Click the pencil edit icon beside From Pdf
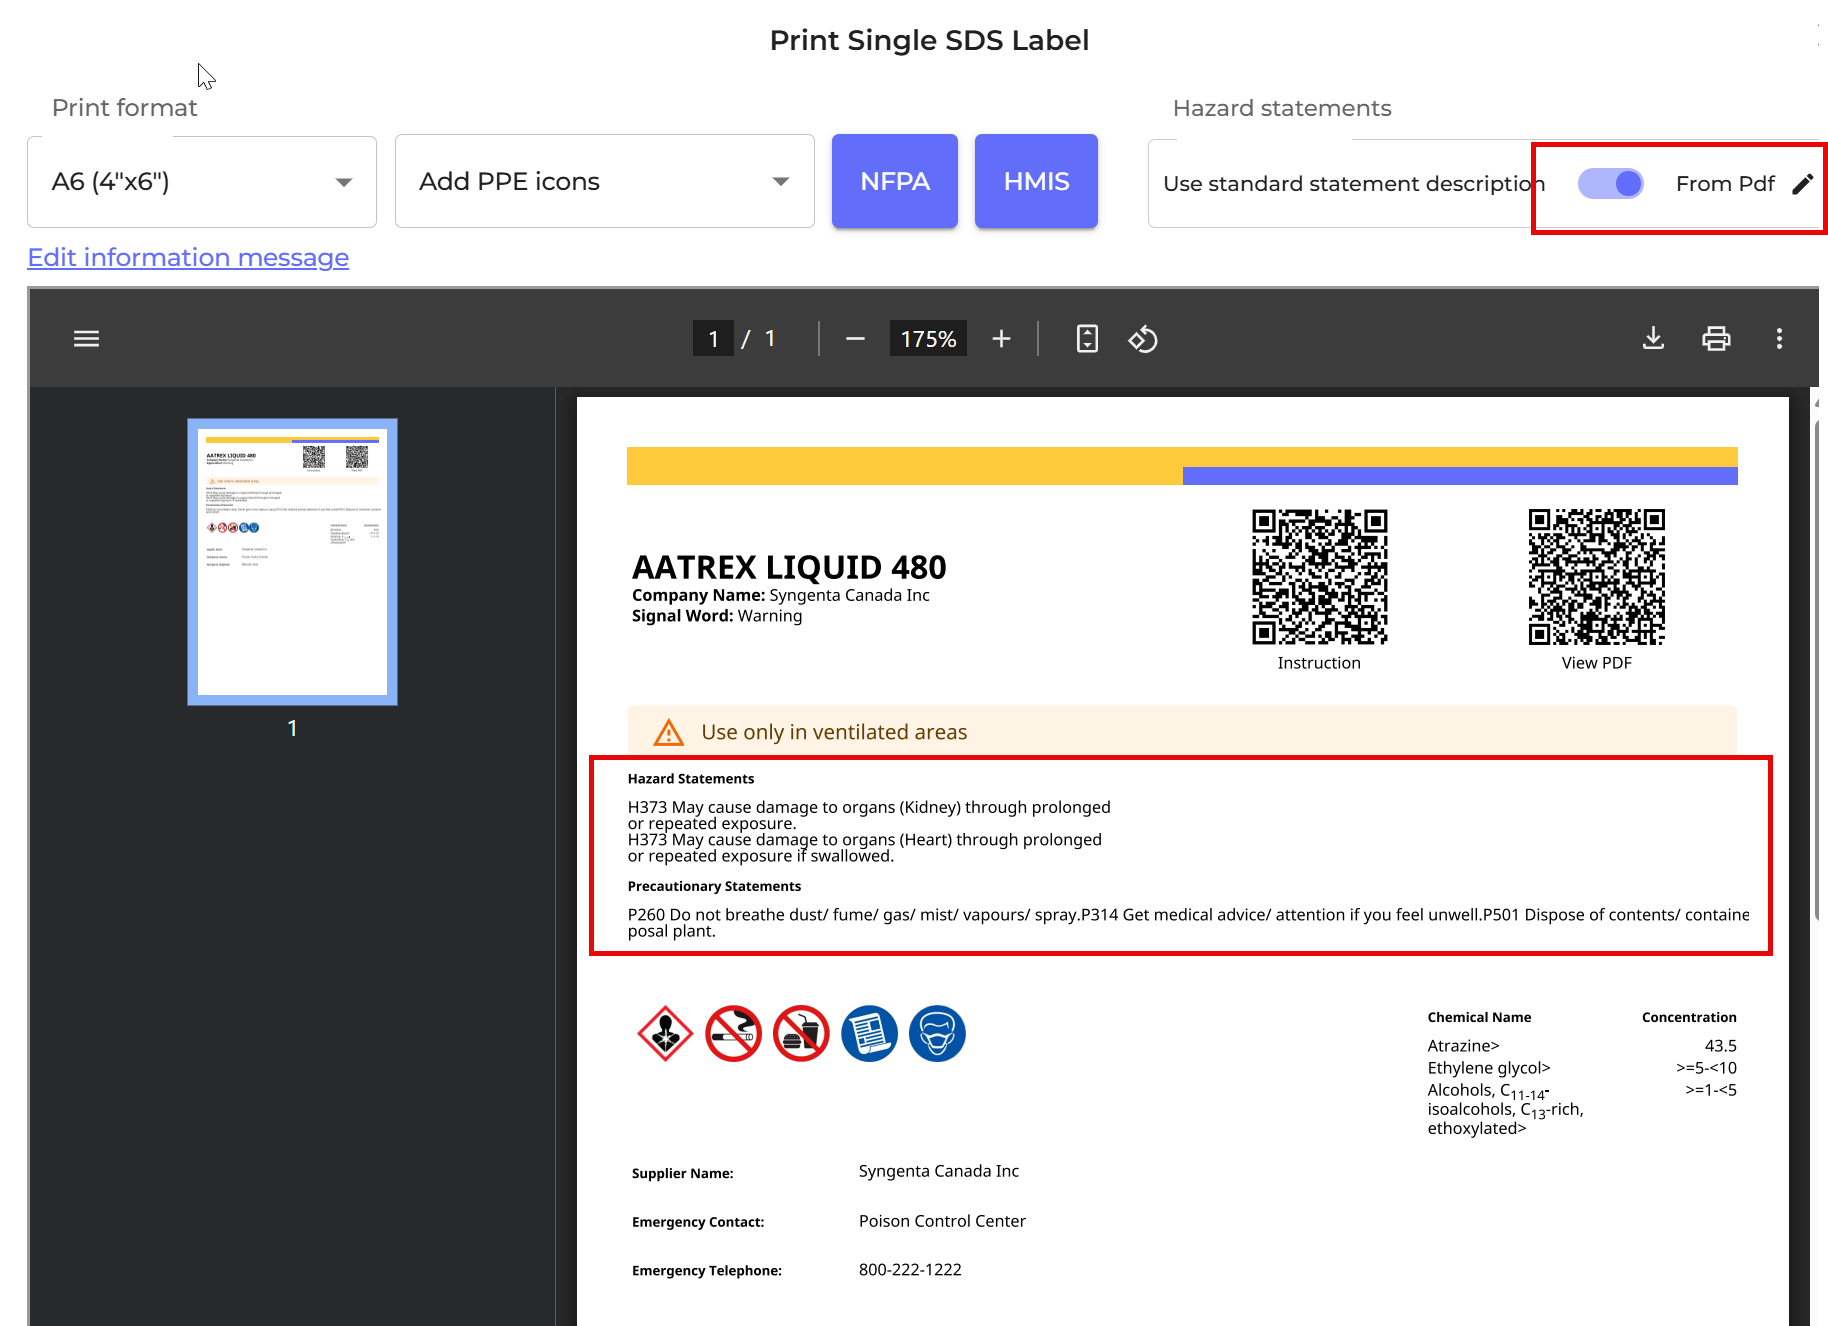Screen dimensions: 1828x1326 click(x=1803, y=184)
